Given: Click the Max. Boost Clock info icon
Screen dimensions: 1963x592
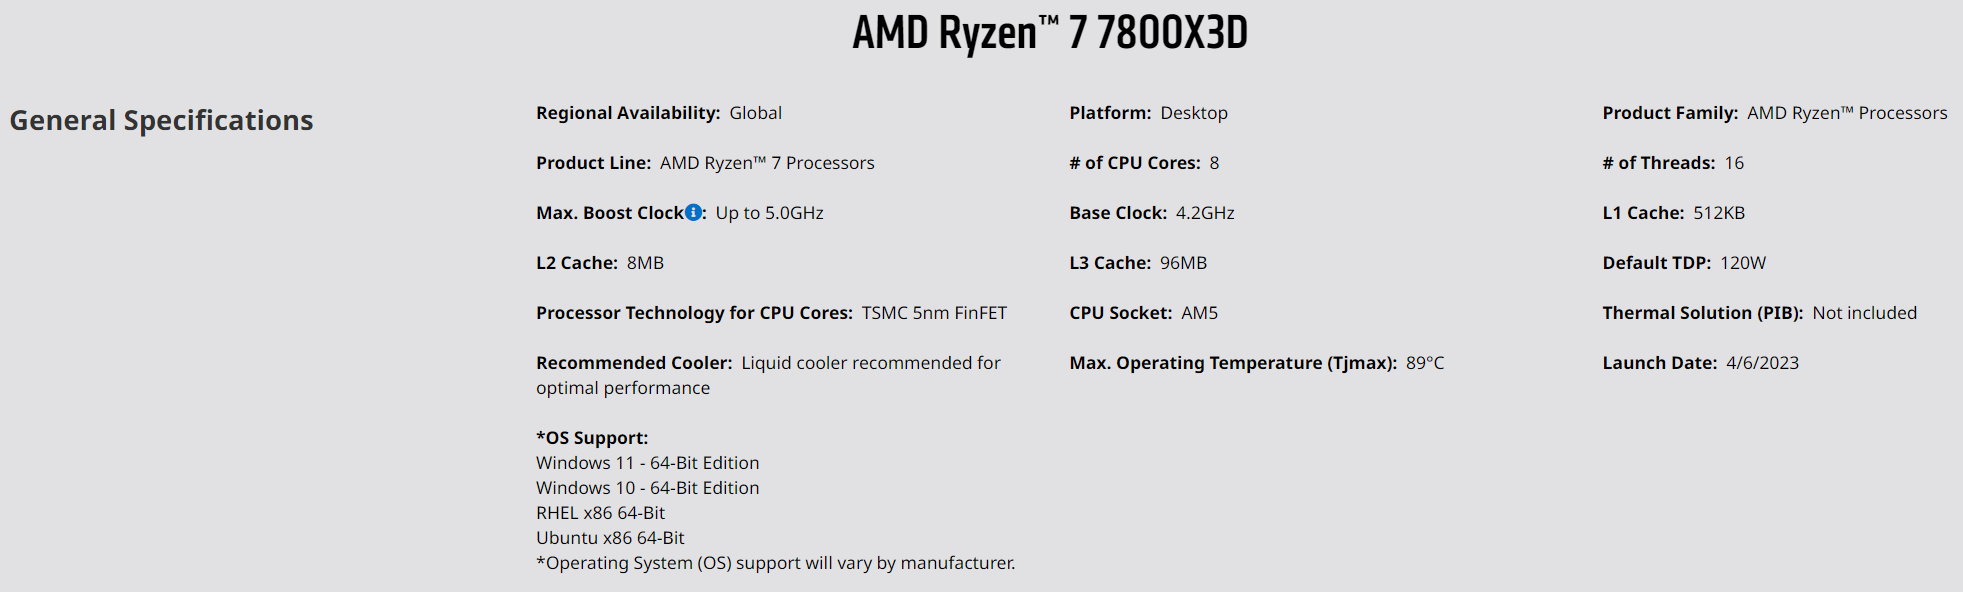Looking at the screenshot, I should click(693, 212).
